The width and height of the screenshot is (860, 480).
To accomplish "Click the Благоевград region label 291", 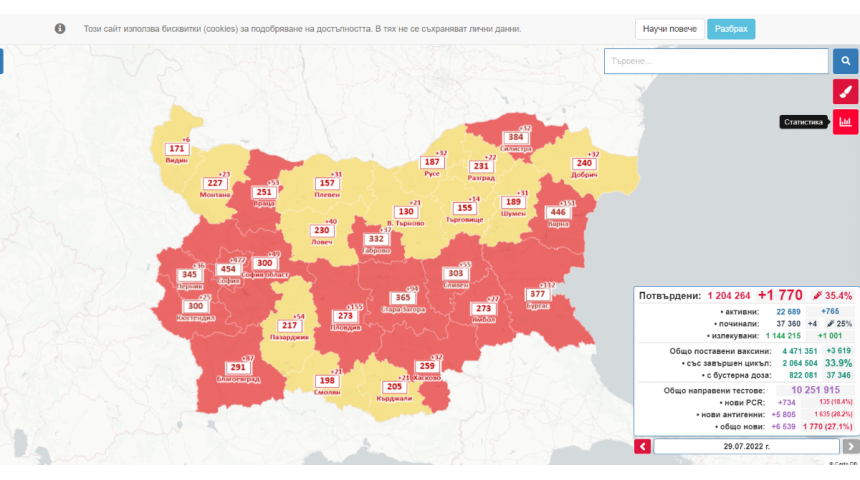I will coord(236,367).
